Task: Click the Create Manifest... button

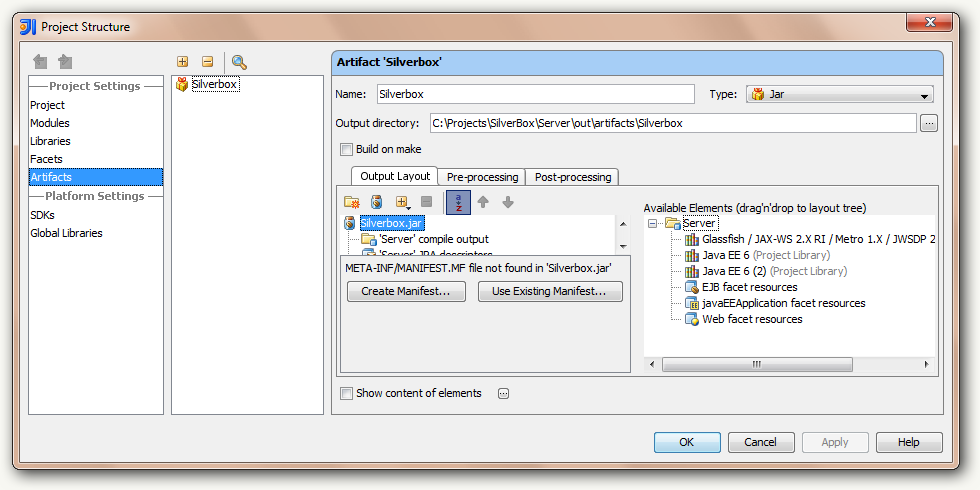Action: coord(406,291)
